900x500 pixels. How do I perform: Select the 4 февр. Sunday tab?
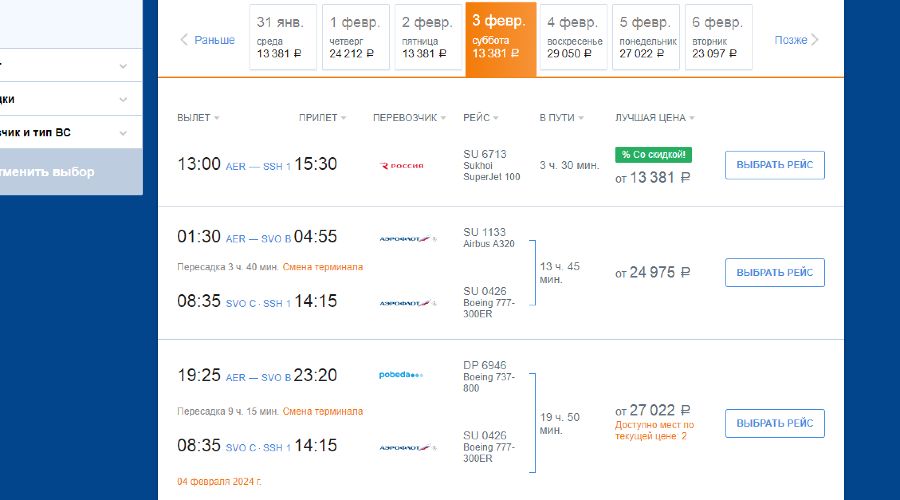[573, 38]
